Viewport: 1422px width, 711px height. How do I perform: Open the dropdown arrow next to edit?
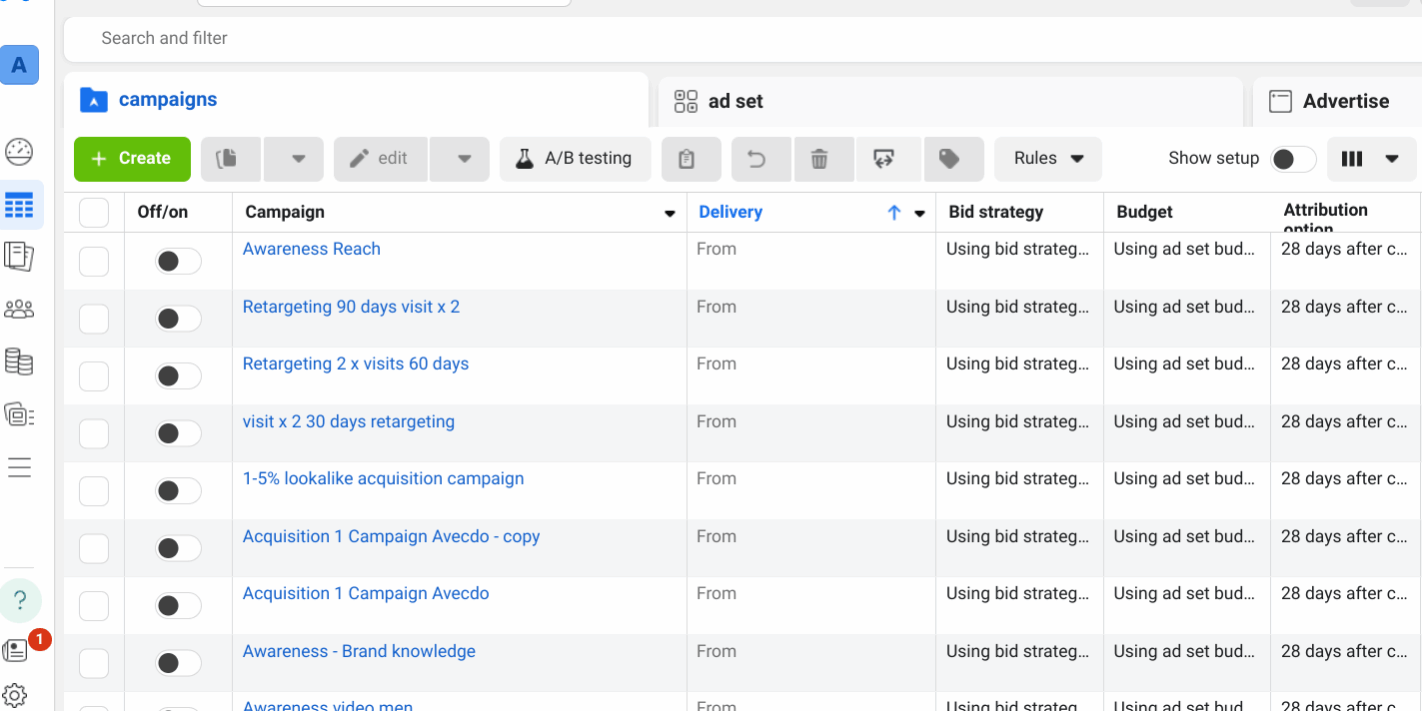pyautogui.click(x=464, y=159)
